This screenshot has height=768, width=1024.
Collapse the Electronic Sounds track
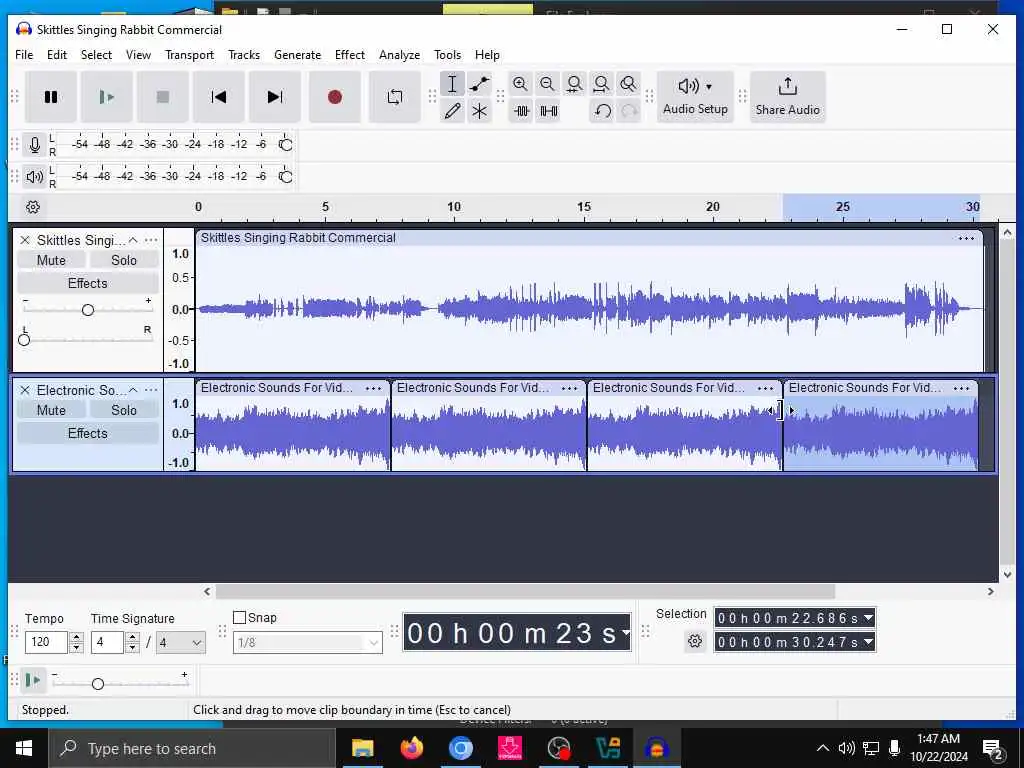click(x=133, y=391)
